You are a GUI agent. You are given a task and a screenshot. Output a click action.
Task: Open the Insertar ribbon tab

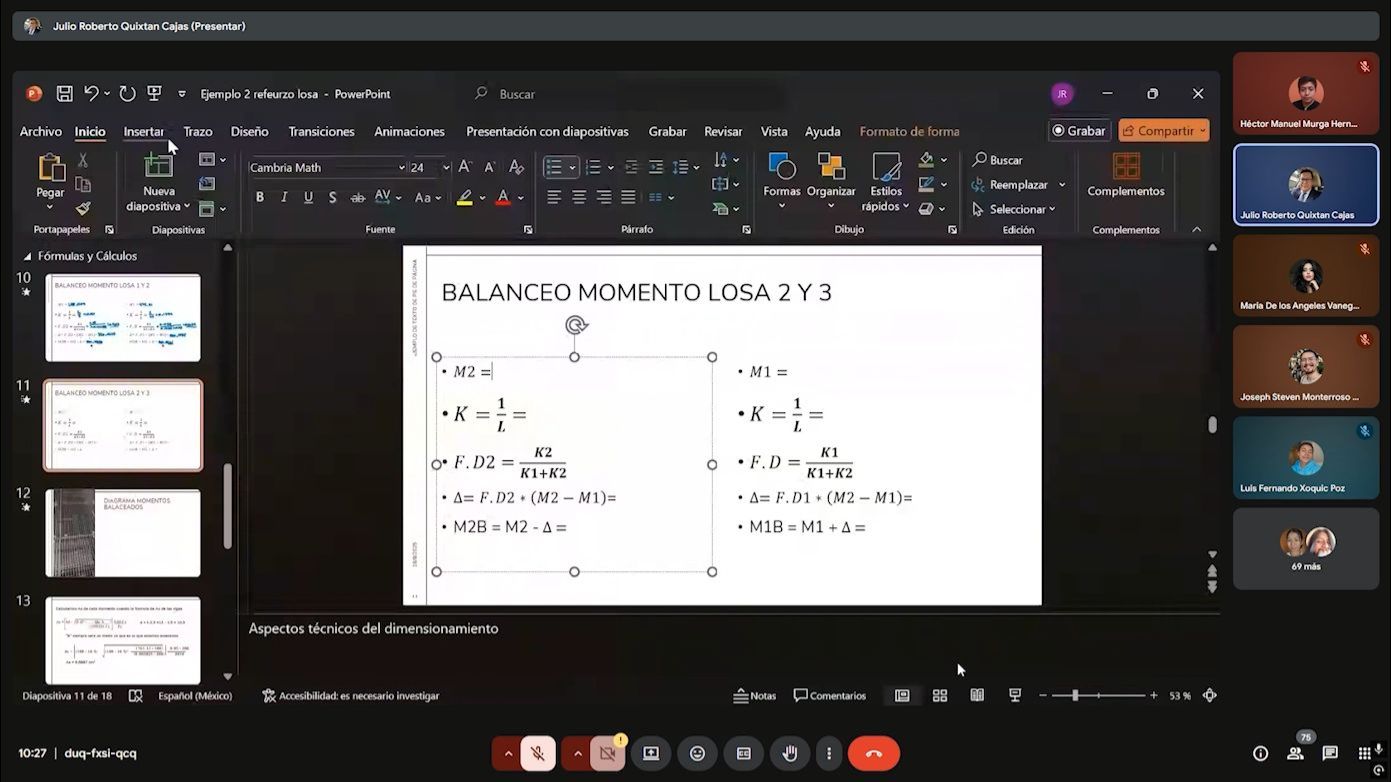[x=143, y=132]
